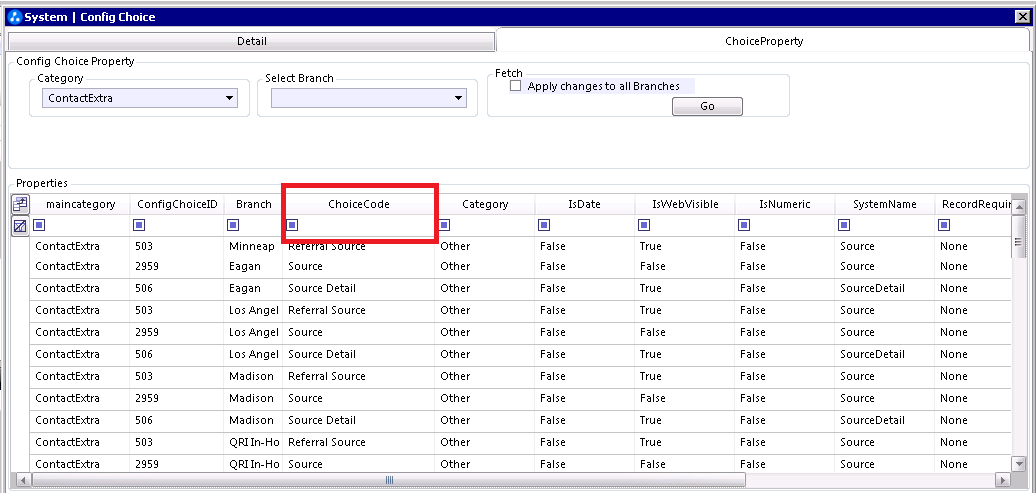Open the maincategory column filter operator icon
Image resolution: width=1036 pixels, height=493 pixels.
[40, 225]
